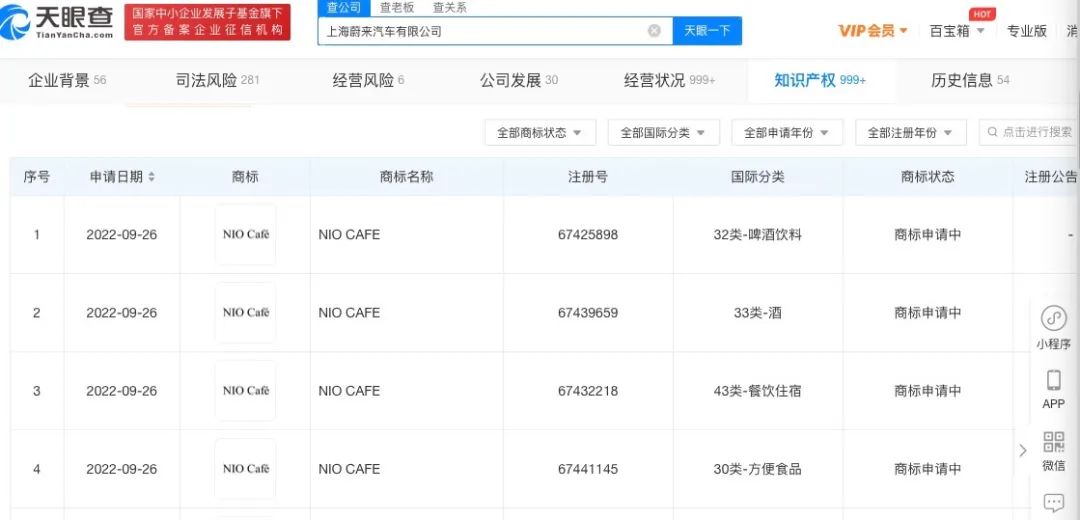Open the 司法风险 tab

point(218,81)
